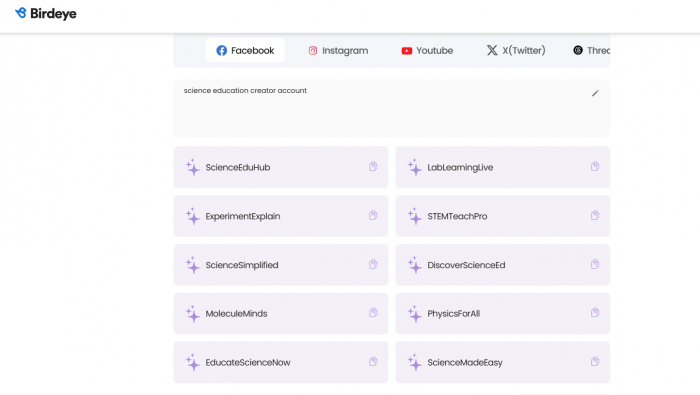Select the MoleculeMinds suggestion card
The width and height of the screenshot is (700, 395).
281,313
